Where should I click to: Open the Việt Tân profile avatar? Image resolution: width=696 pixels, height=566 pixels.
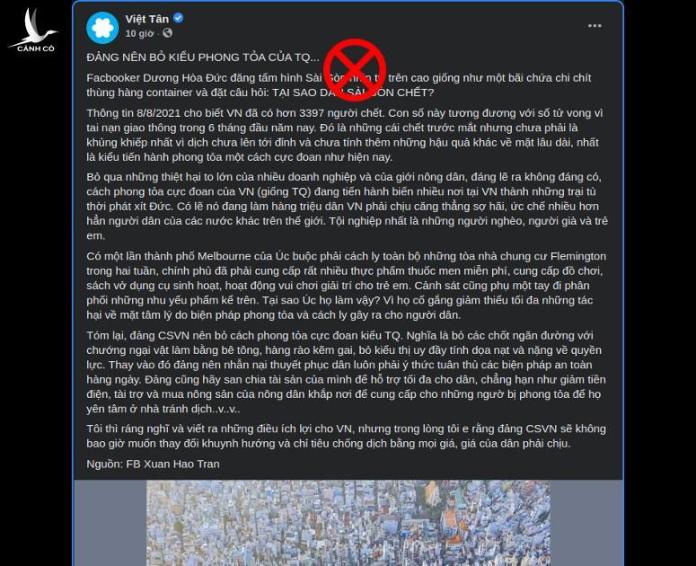pyautogui.click(x=103, y=28)
